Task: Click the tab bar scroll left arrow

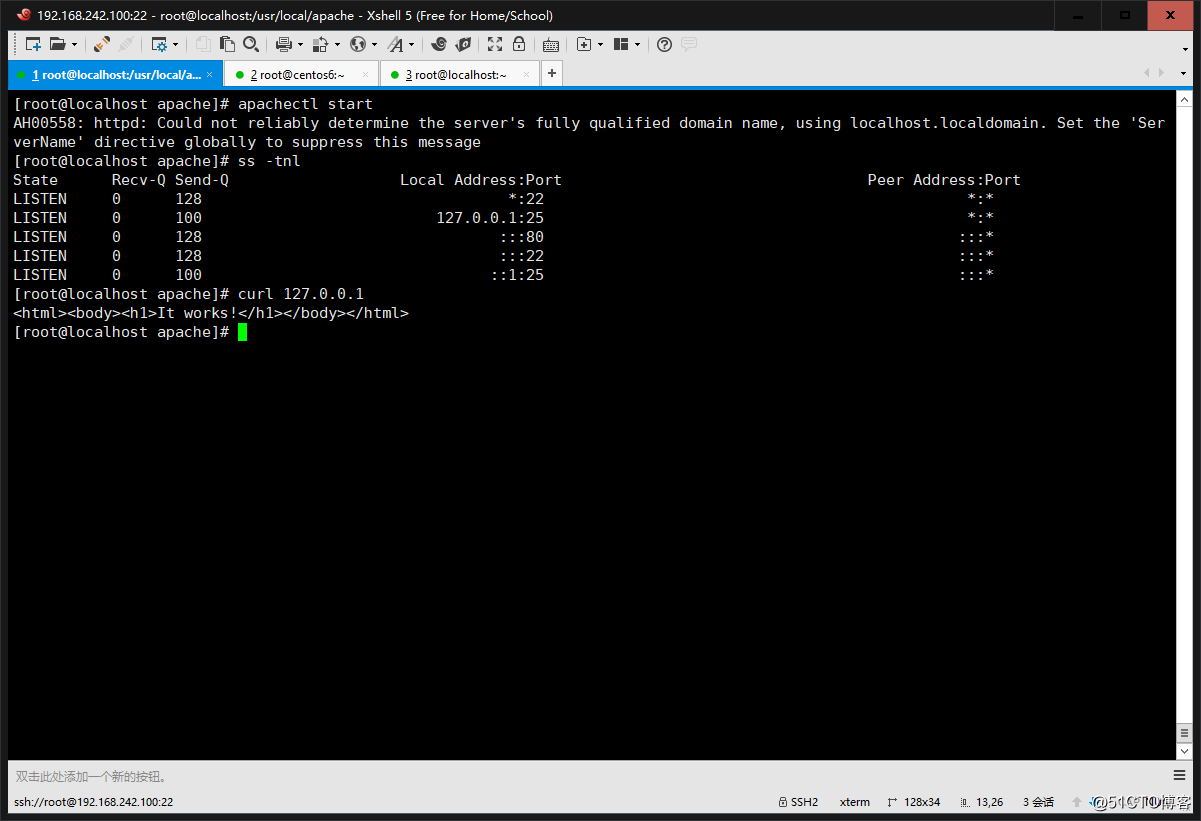Action: click(x=1146, y=73)
